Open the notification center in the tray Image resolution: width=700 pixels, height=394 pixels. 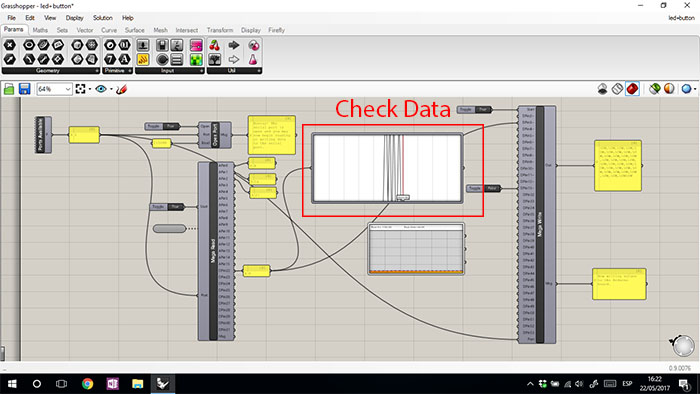point(684,383)
